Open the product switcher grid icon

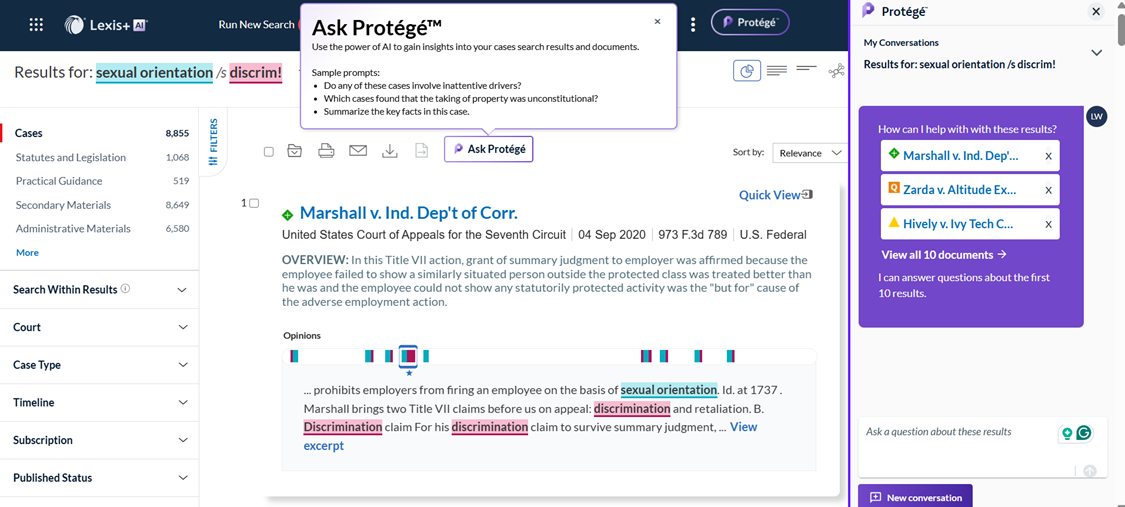coord(36,24)
